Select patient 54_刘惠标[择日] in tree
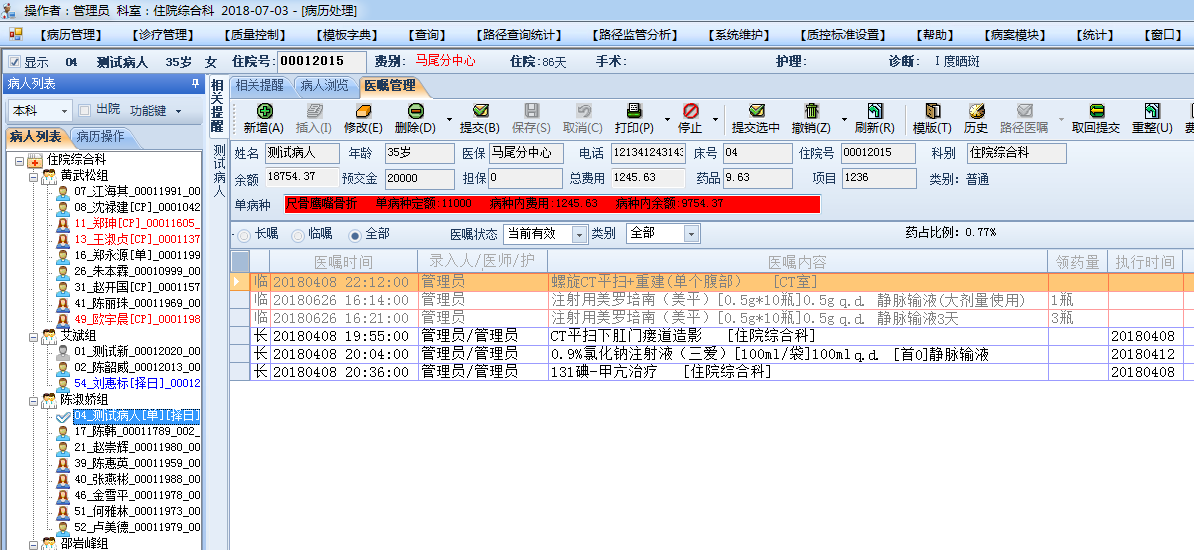The width and height of the screenshot is (1194, 550). coord(137,383)
